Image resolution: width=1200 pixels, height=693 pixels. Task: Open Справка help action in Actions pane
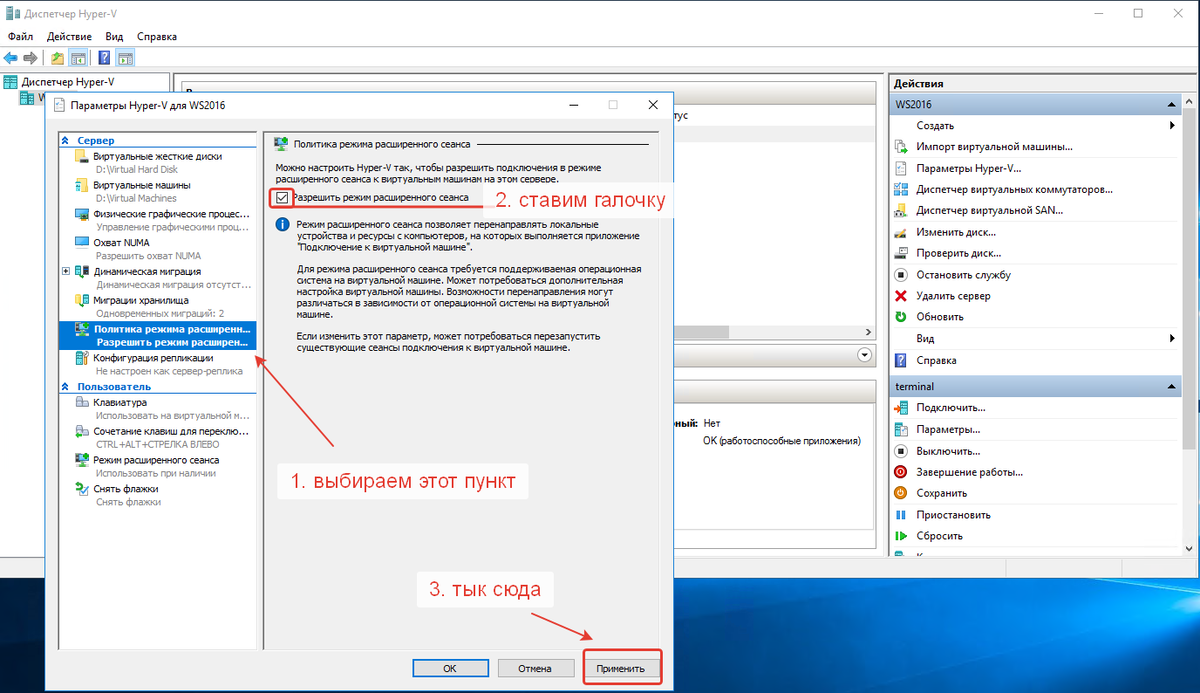[x=936, y=360]
